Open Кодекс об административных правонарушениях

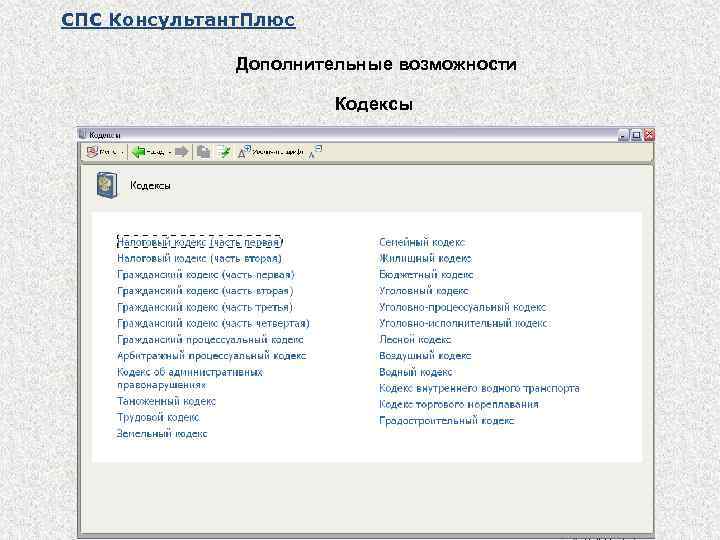pyautogui.click(x=190, y=378)
